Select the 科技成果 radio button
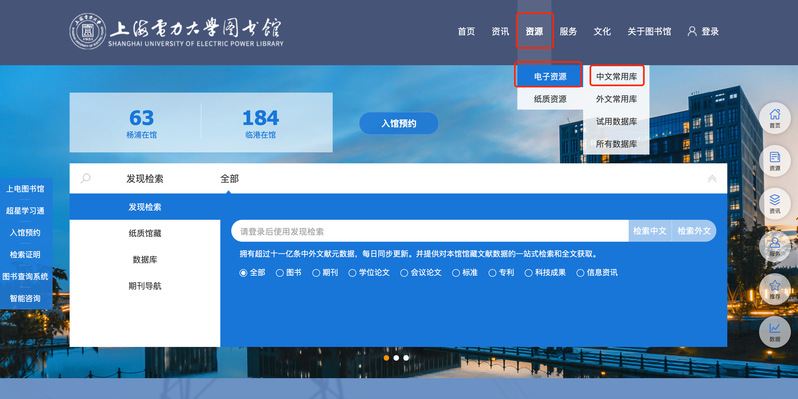This screenshot has width=798, height=399. coord(528,273)
